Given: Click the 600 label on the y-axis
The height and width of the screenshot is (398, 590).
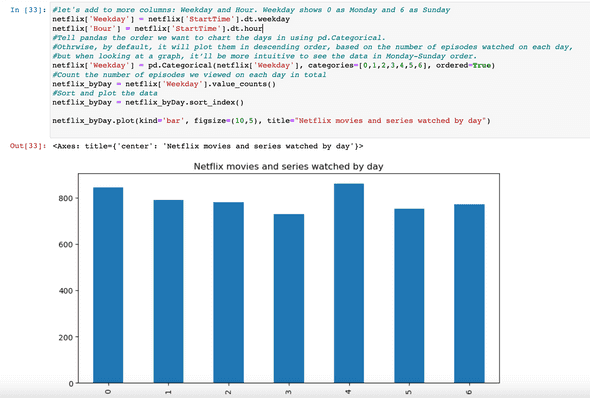Looking at the screenshot, I should [x=66, y=245].
